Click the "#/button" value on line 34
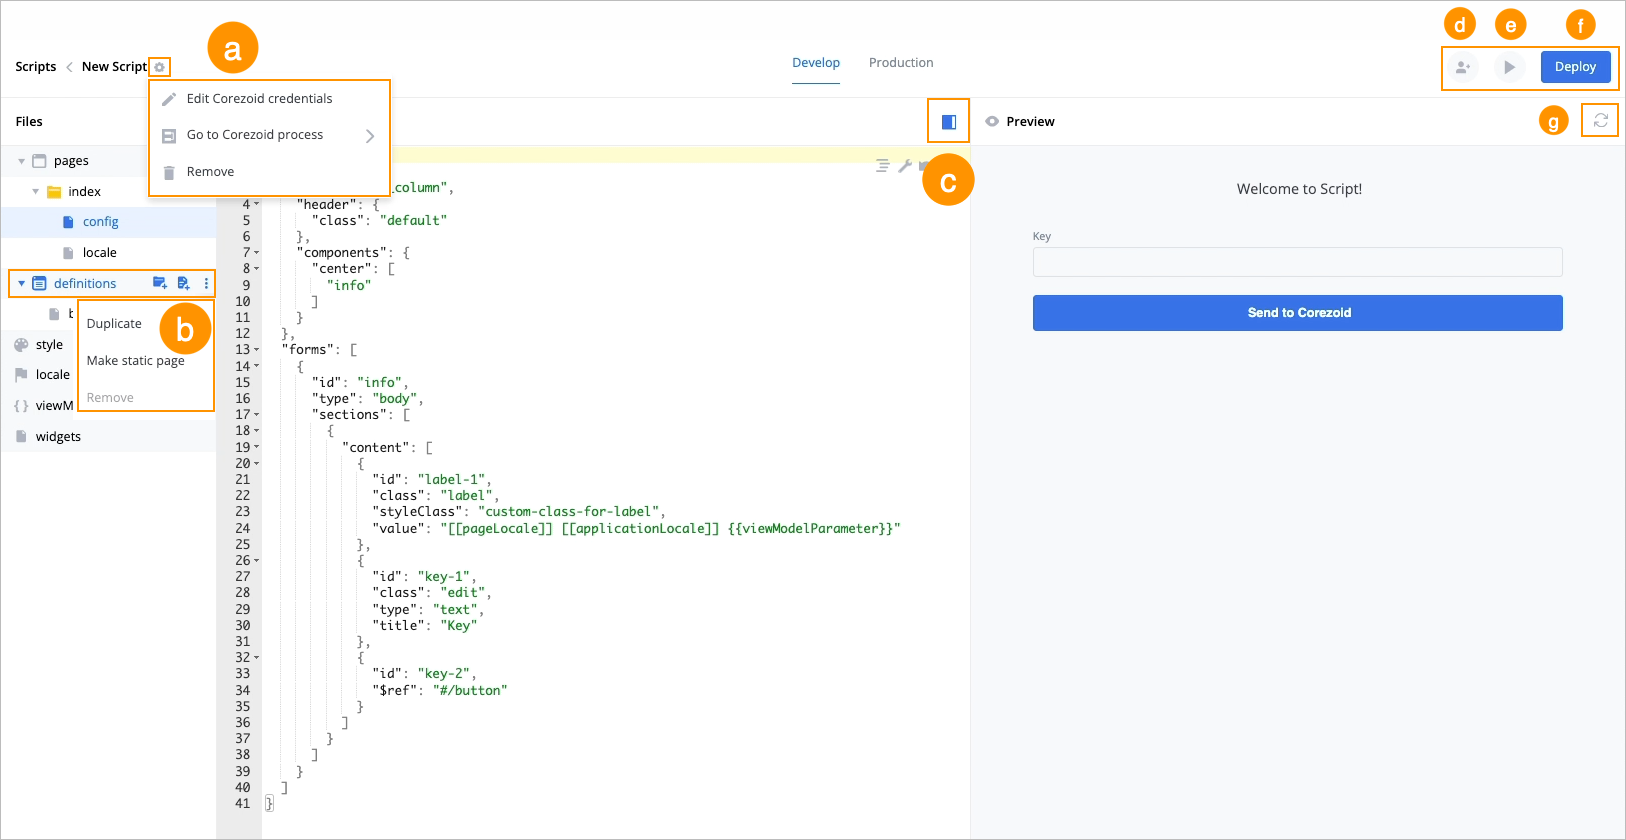Image resolution: width=1626 pixels, height=840 pixels. pyautogui.click(x=470, y=690)
